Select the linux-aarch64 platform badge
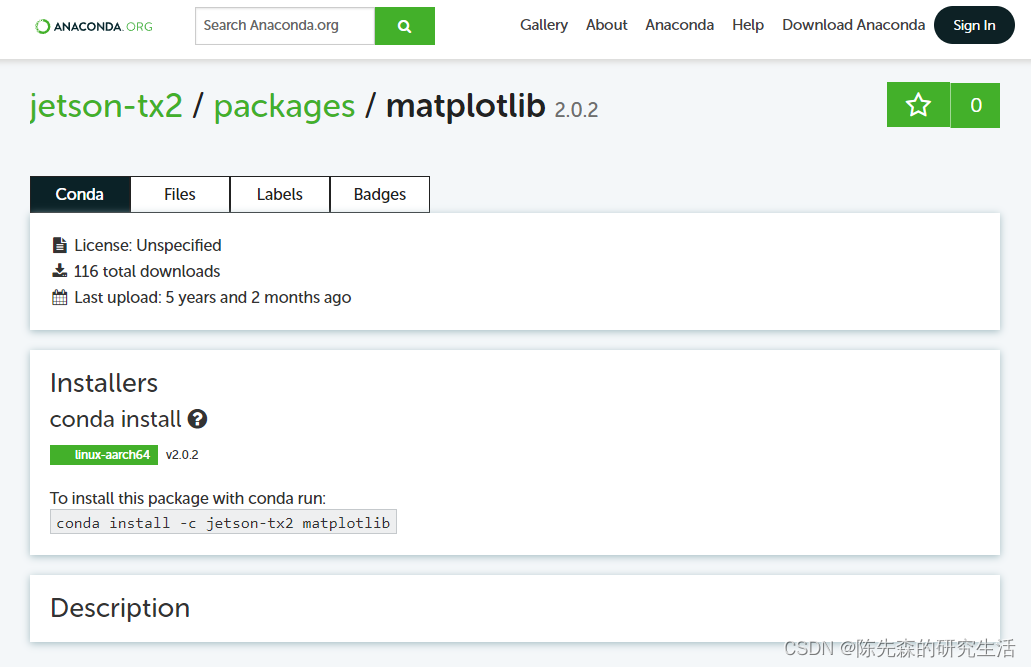1031x667 pixels. click(104, 455)
